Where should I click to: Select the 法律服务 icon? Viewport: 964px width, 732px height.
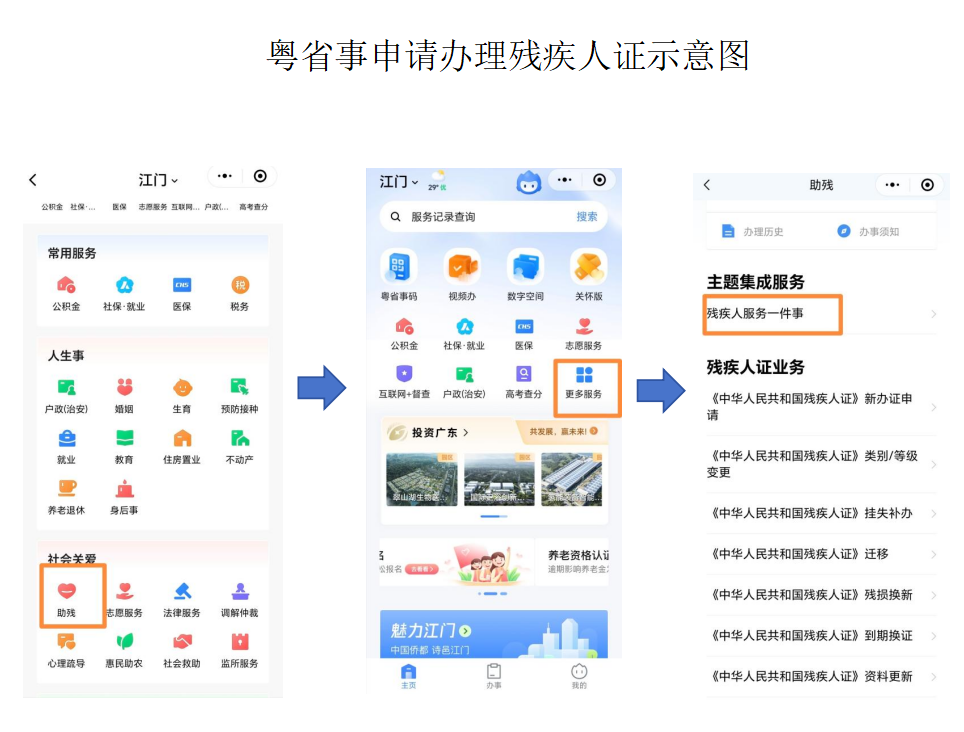[x=182, y=592]
